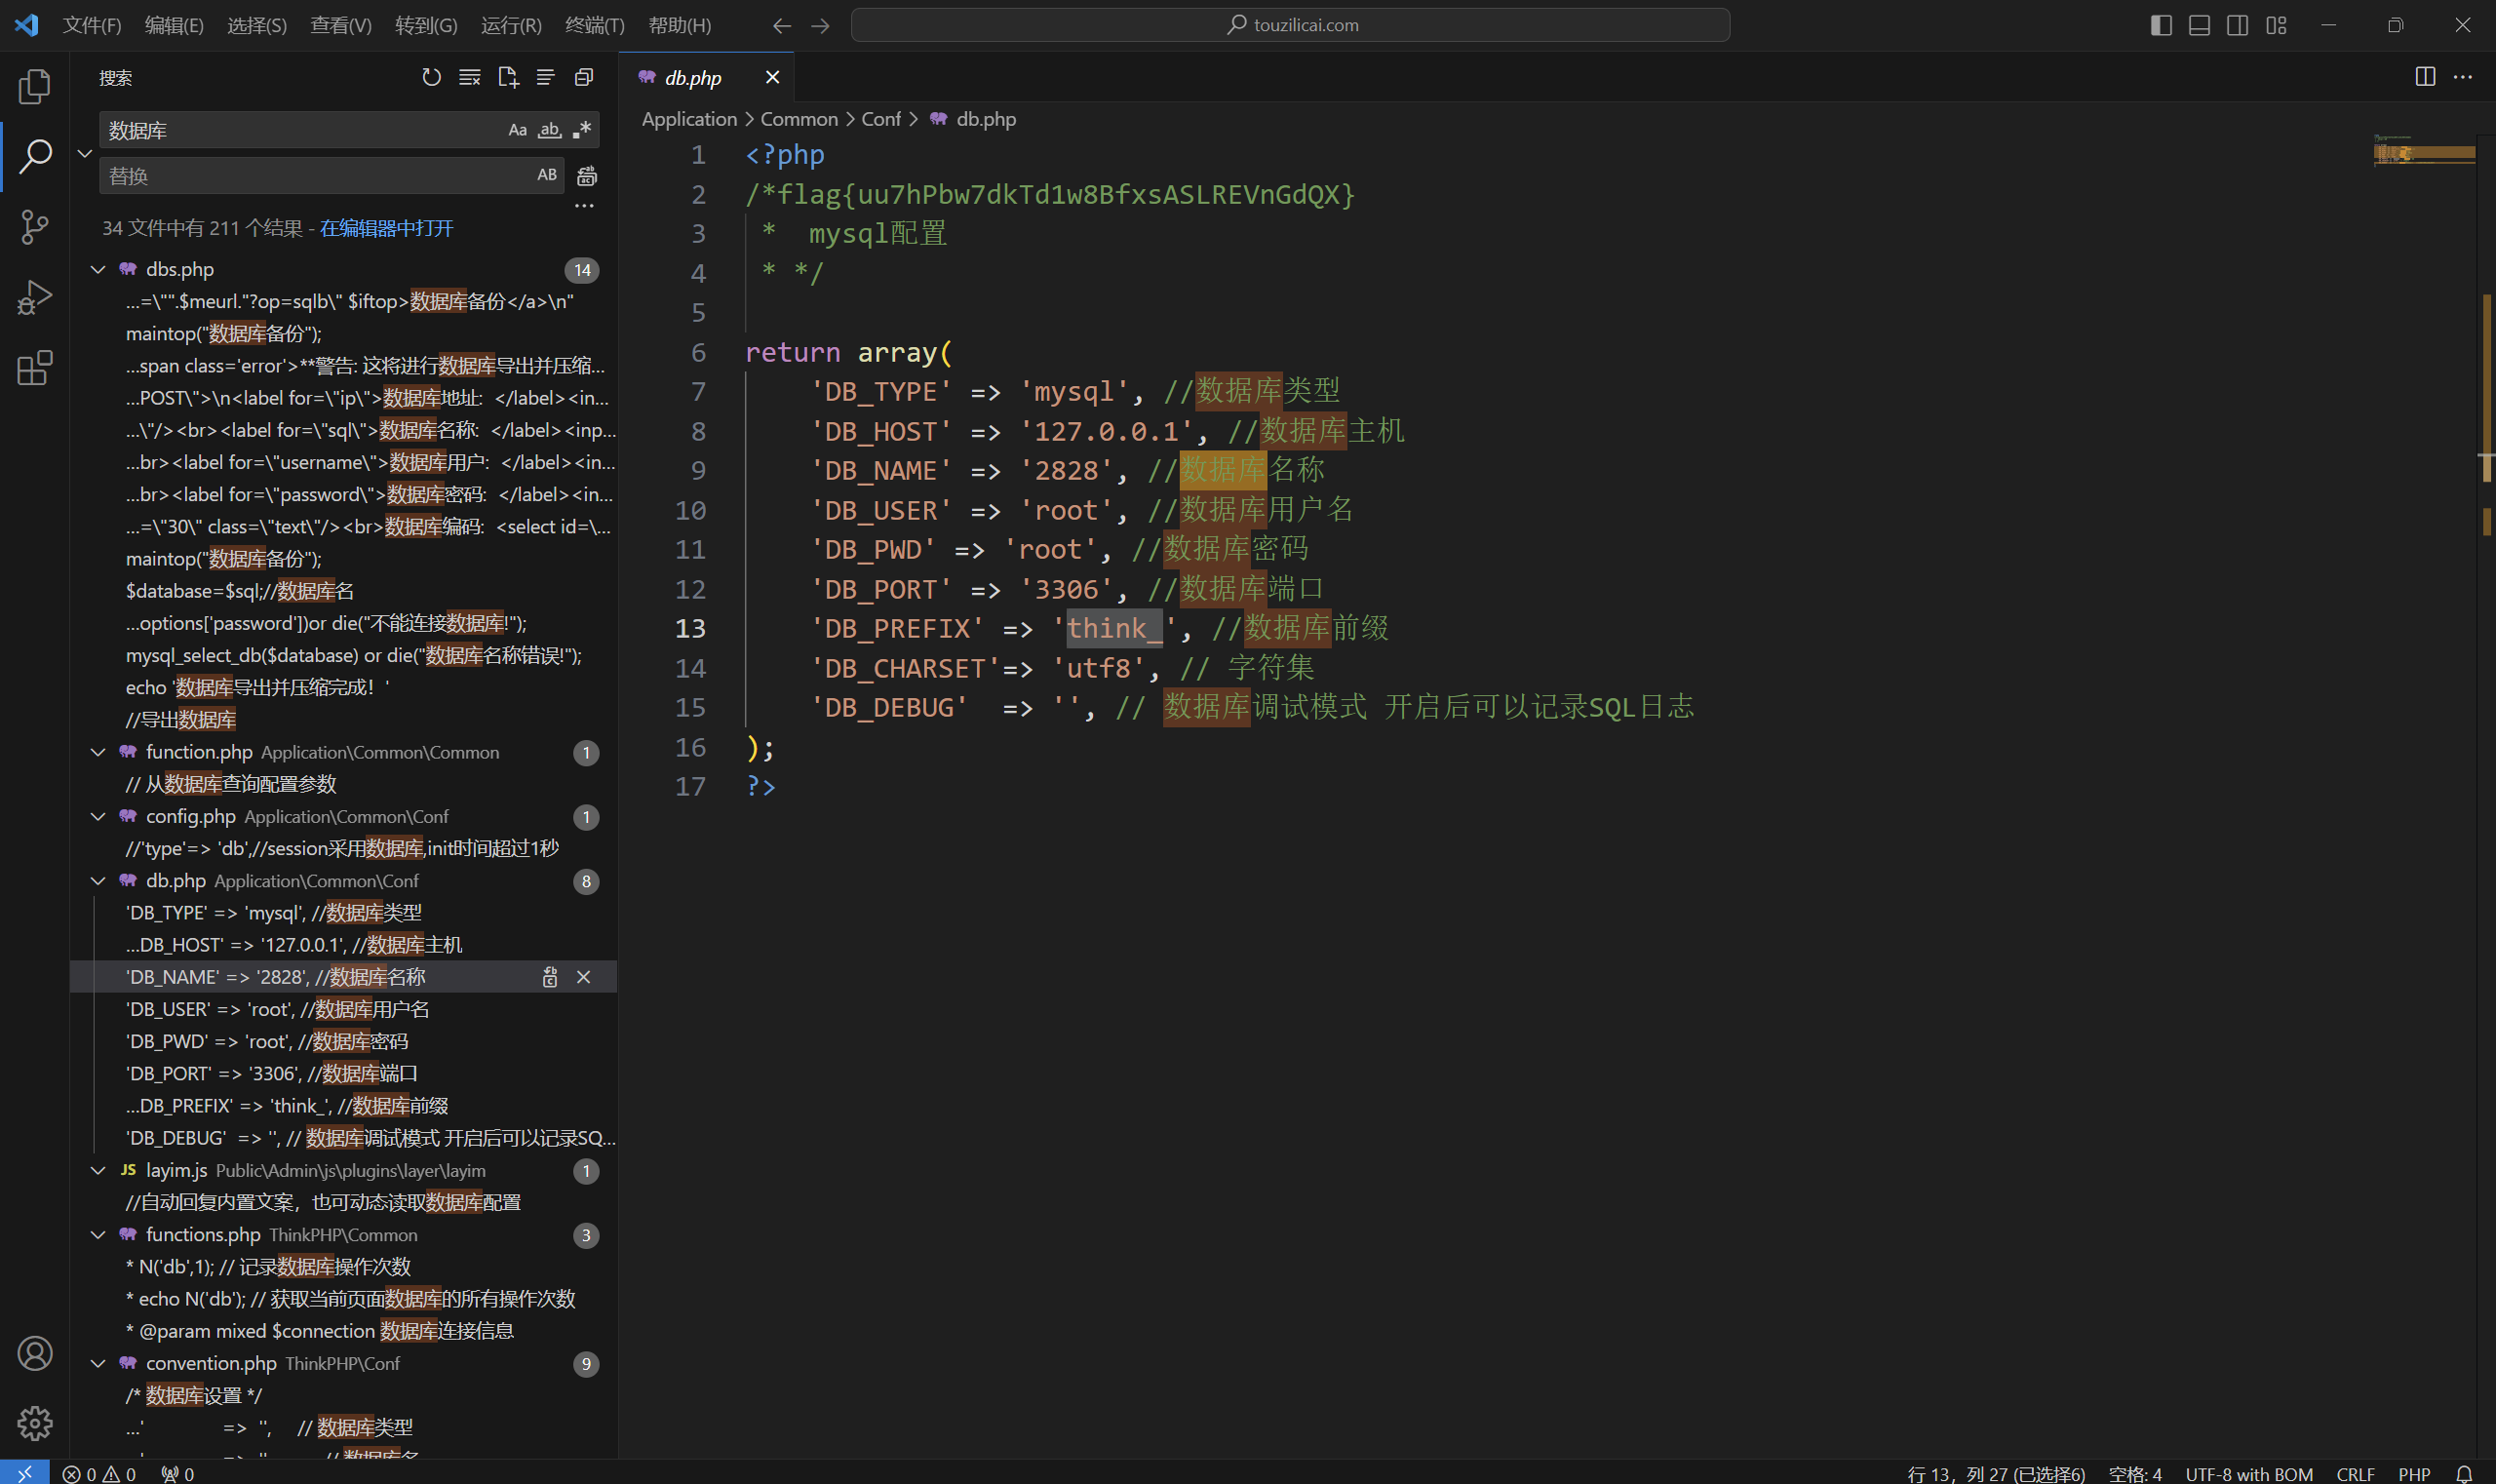
Task: Click the editor minimap
Action: [2424, 152]
